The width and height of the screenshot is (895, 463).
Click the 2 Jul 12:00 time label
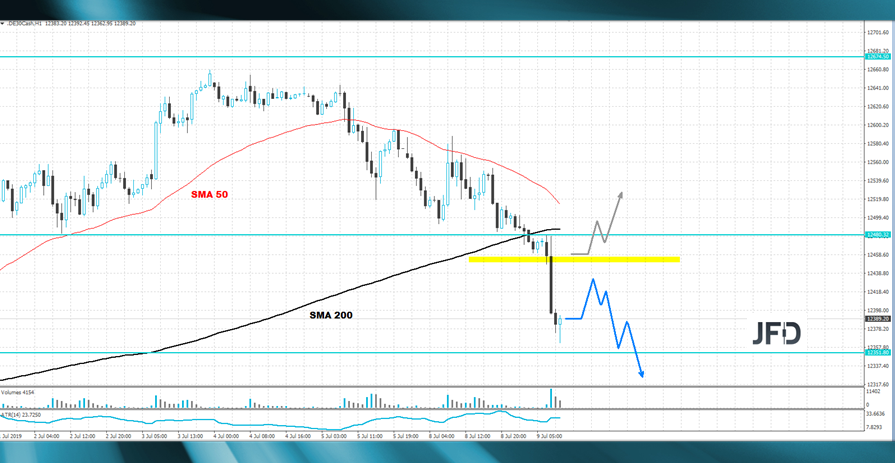pyautogui.click(x=82, y=436)
